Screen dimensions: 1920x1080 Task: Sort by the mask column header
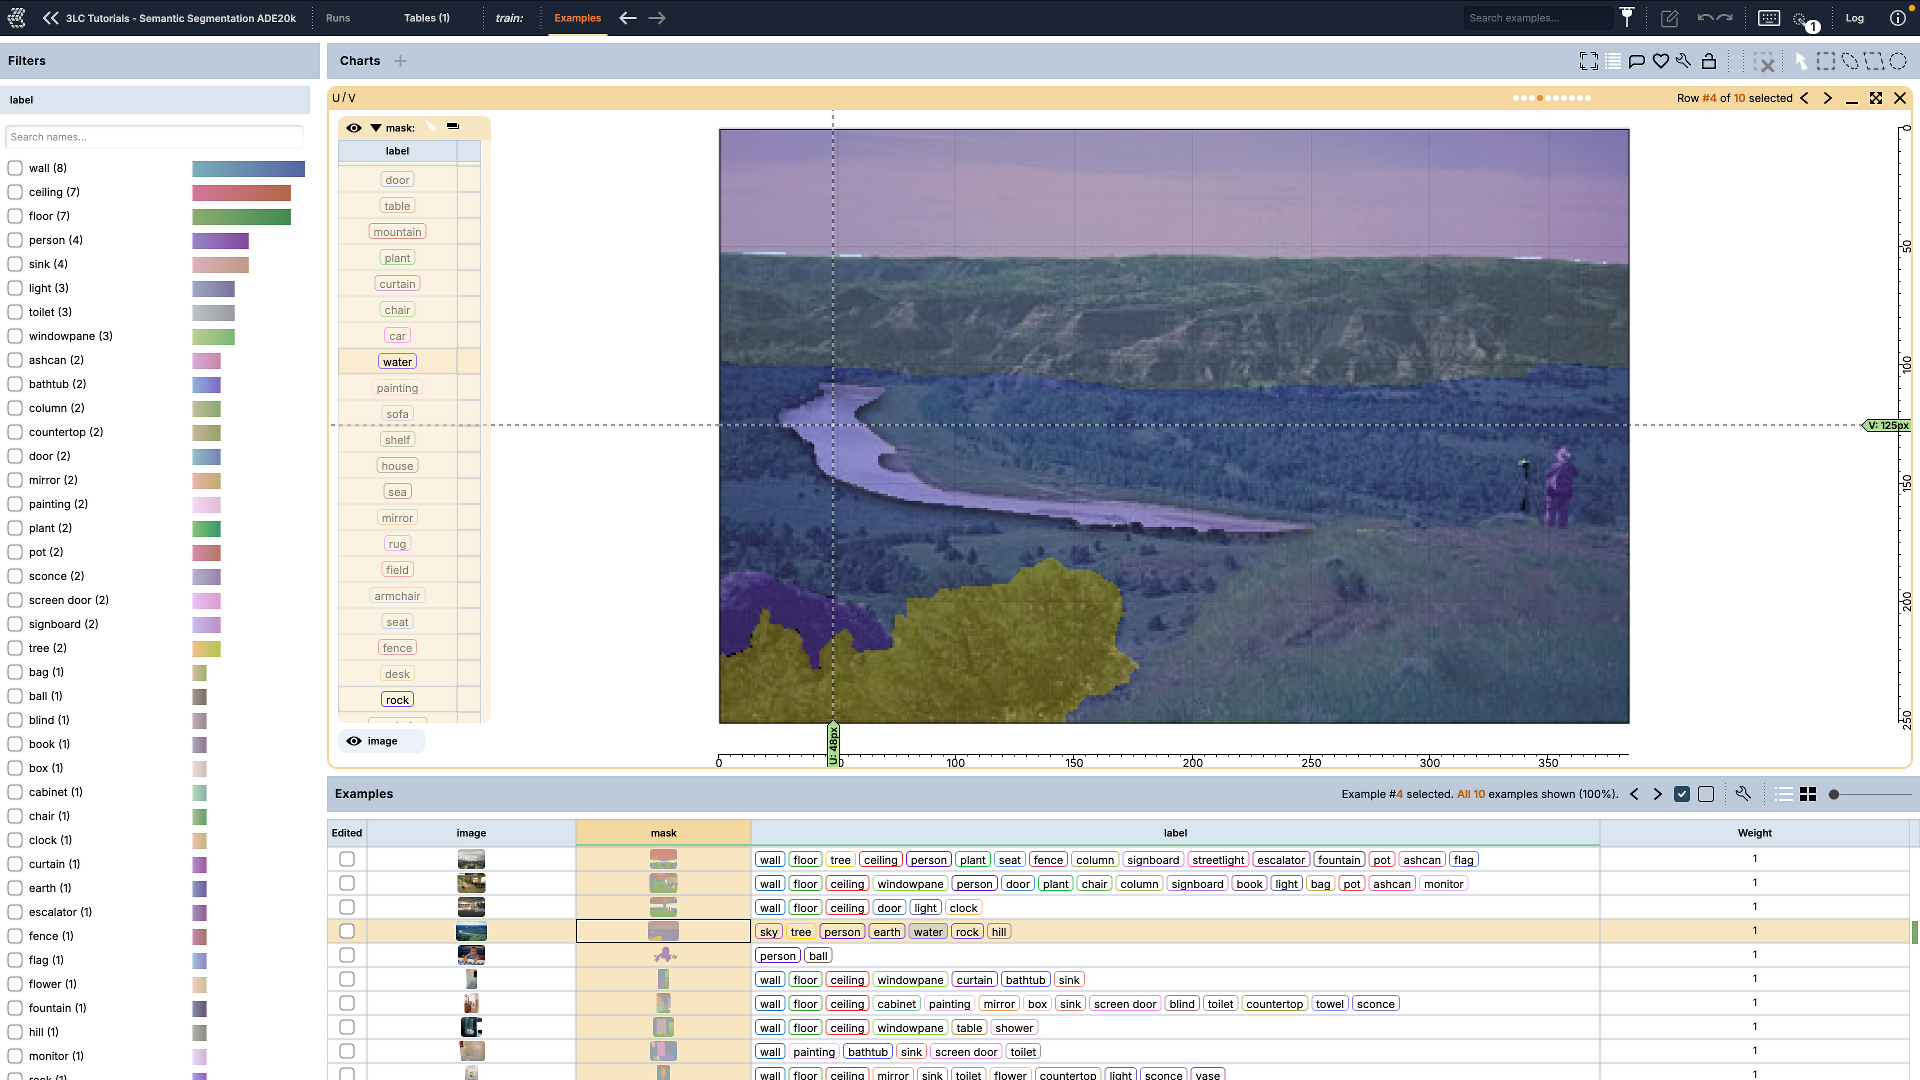click(663, 833)
